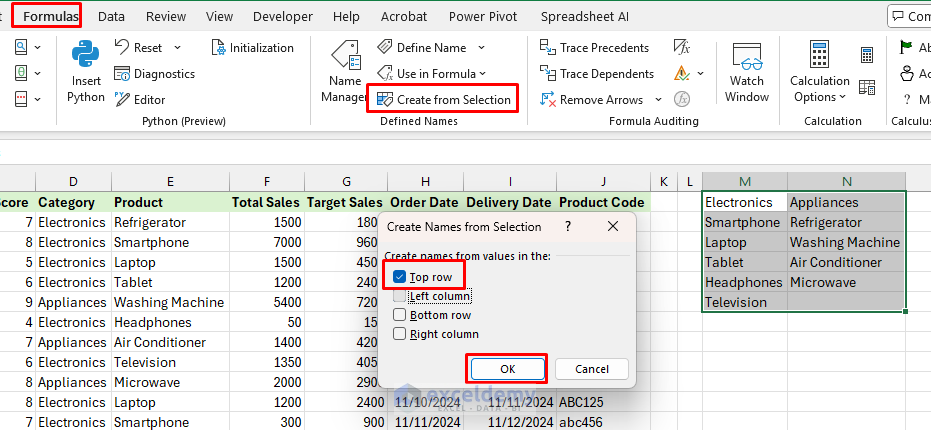The image size is (931, 430).
Task: Click the Show Formulas icon
Action: [682, 47]
